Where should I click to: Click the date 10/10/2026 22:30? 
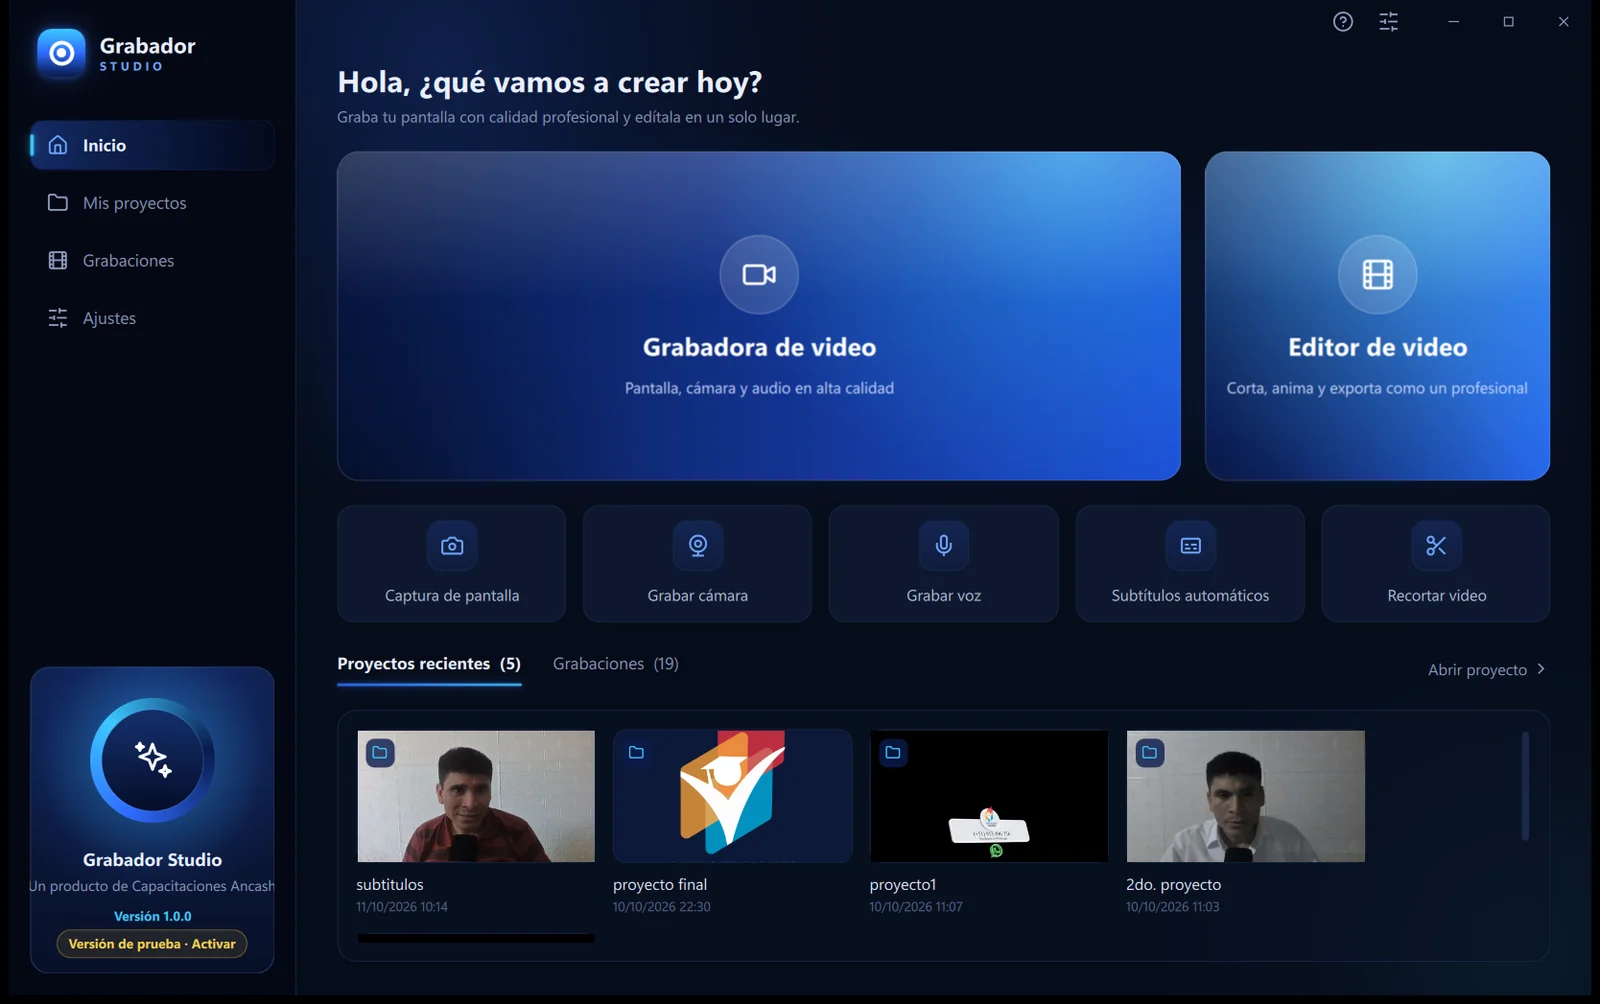coord(662,907)
